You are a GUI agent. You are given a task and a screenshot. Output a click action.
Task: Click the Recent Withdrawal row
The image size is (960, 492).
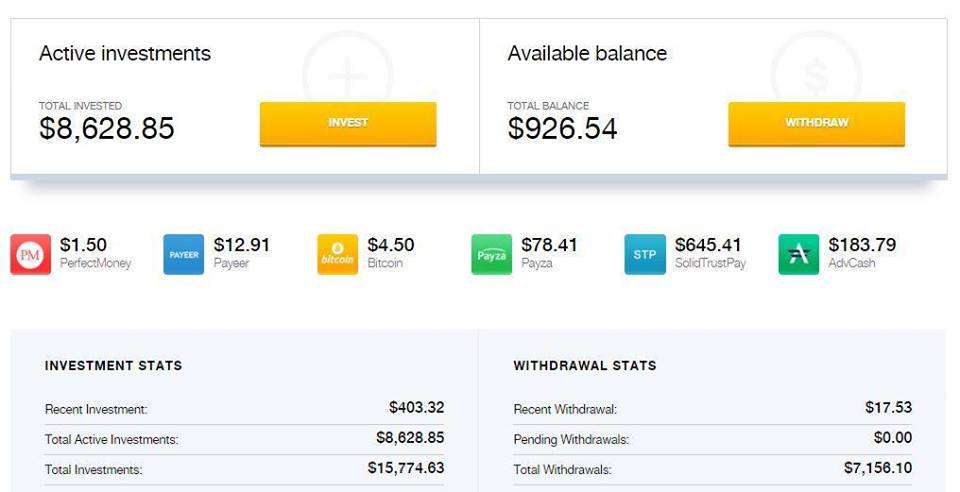pyautogui.click(x=713, y=409)
